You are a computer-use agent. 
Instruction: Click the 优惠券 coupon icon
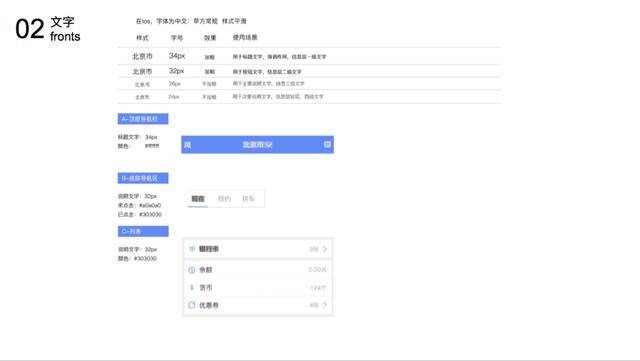tap(192, 305)
